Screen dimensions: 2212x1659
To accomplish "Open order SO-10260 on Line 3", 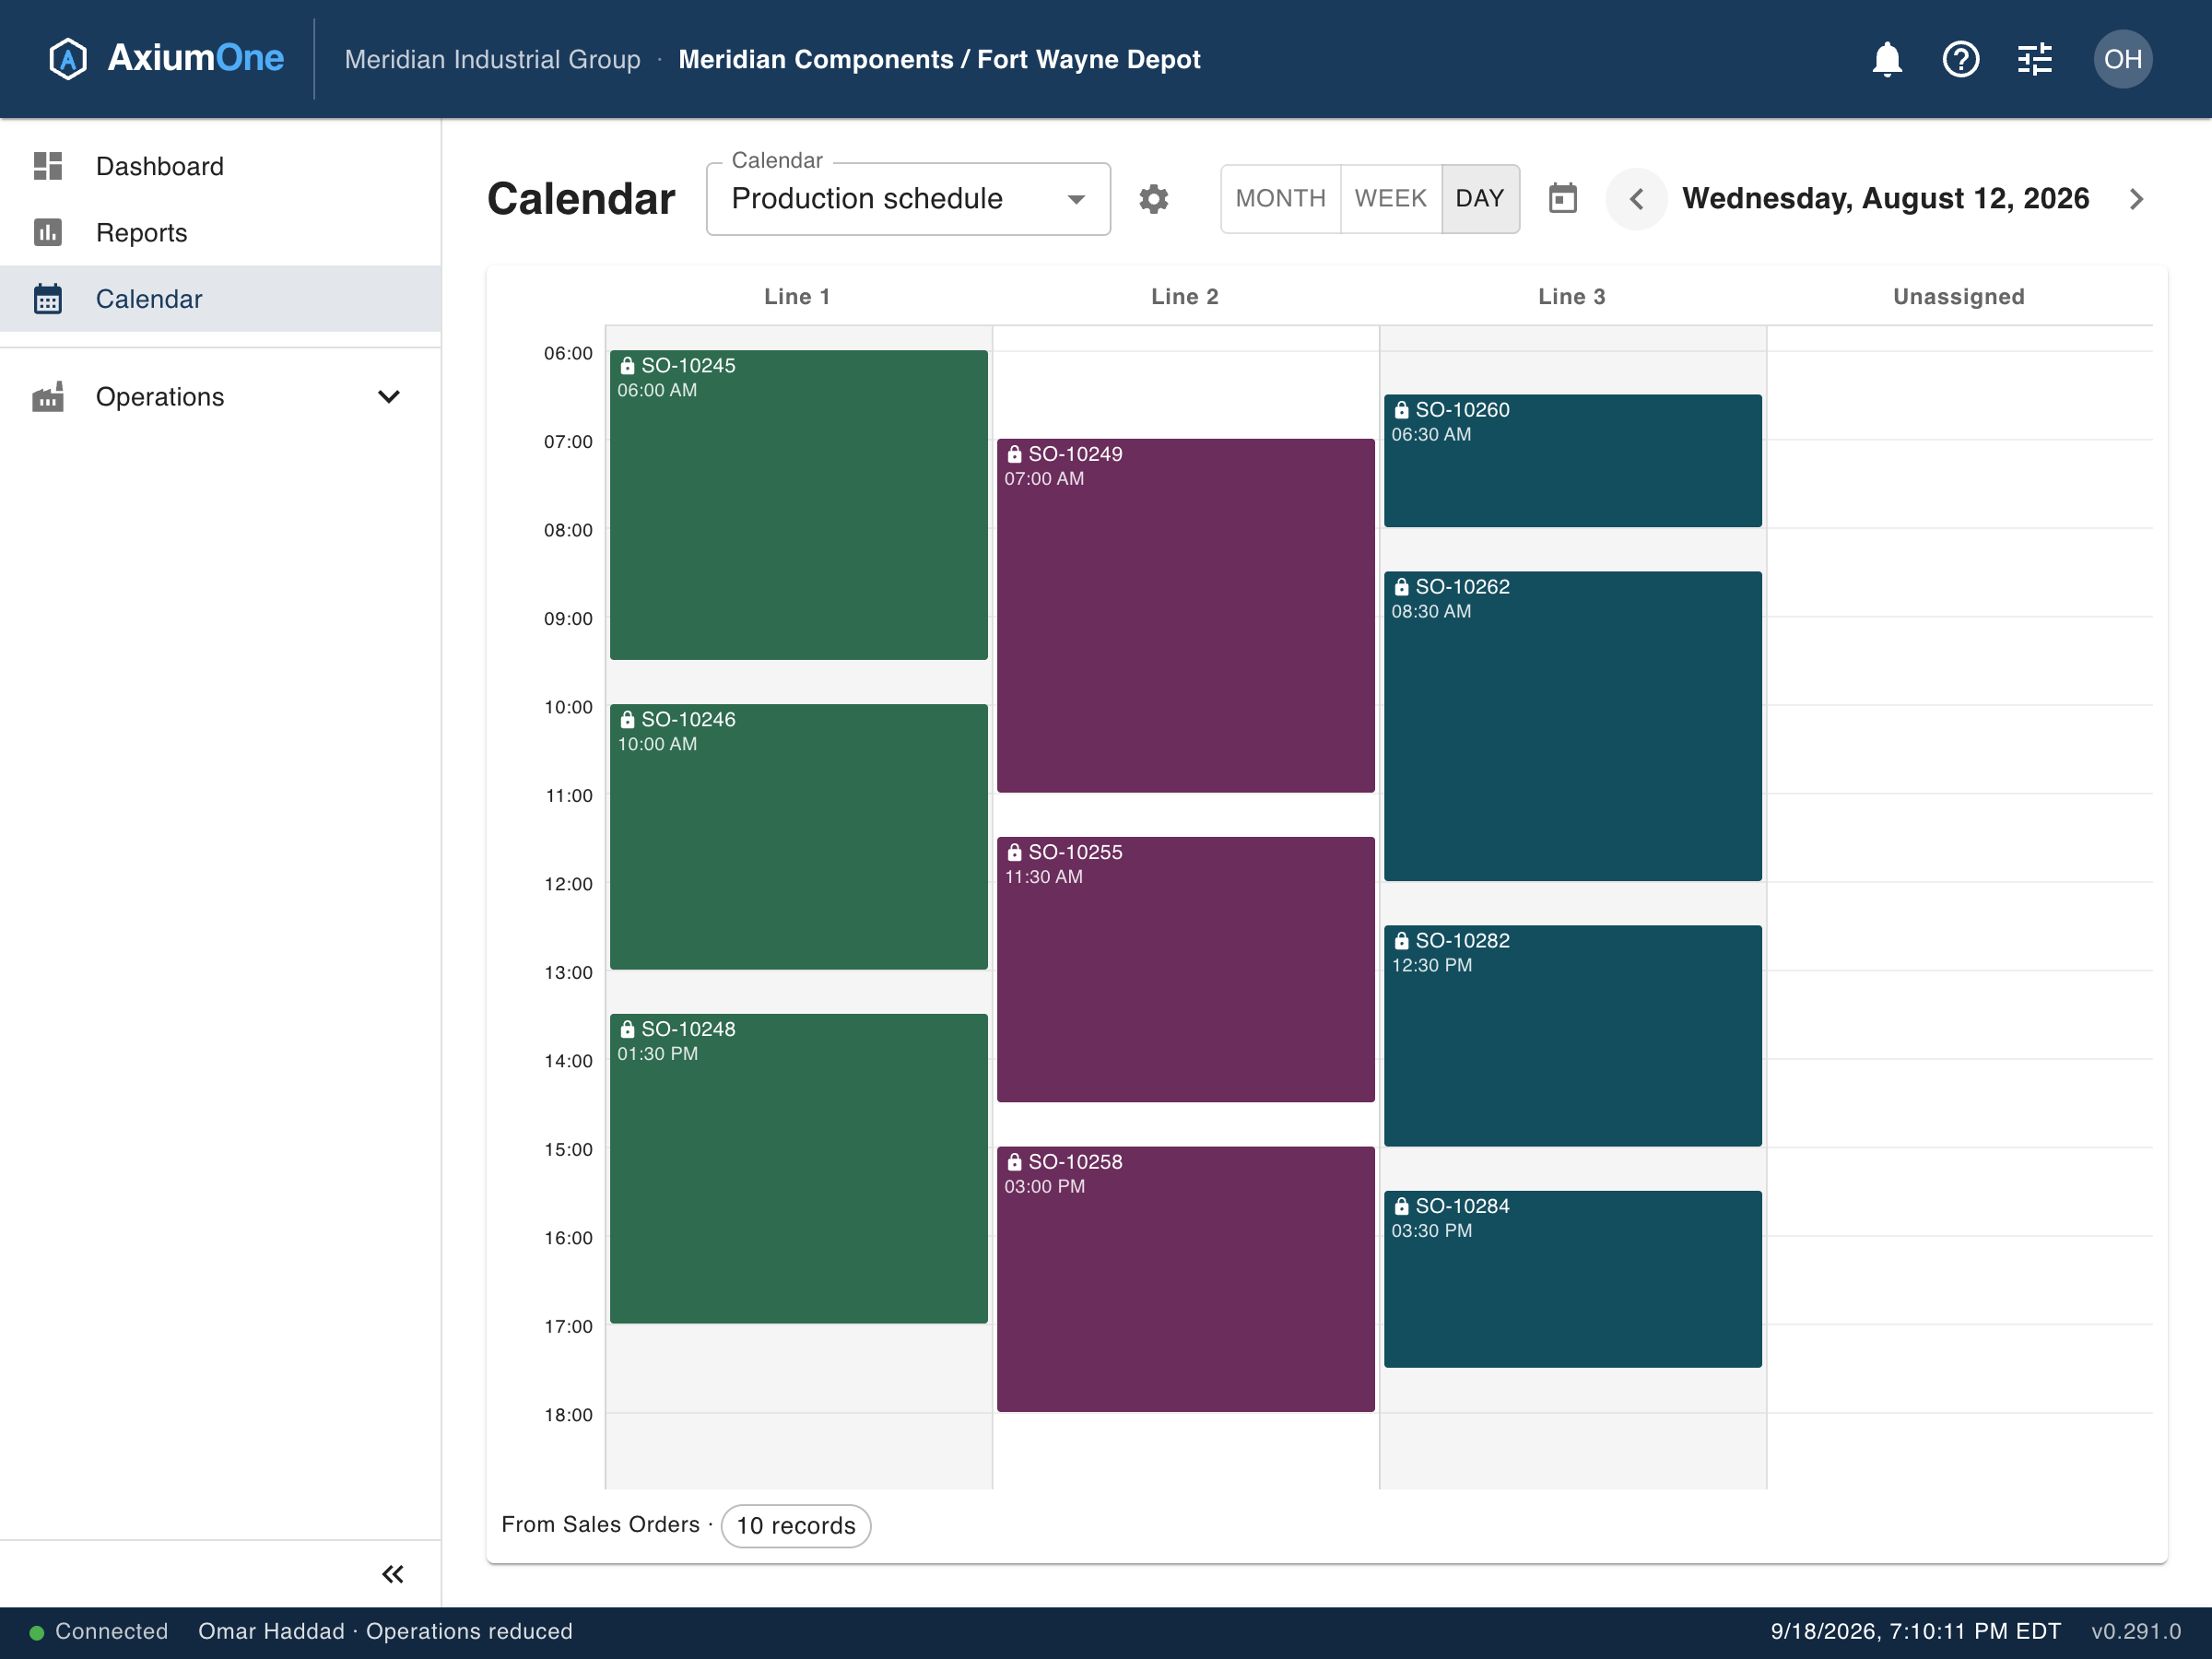I will (x=1573, y=461).
